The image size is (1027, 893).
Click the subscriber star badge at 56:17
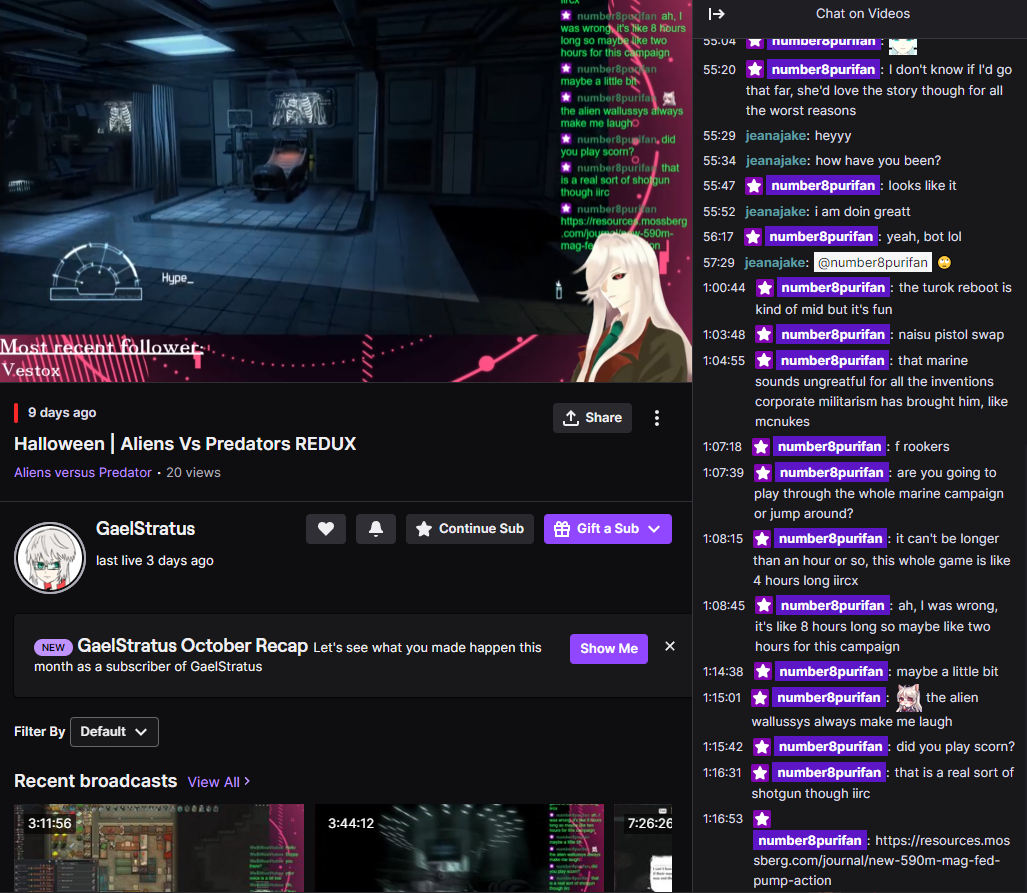[x=753, y=237]
